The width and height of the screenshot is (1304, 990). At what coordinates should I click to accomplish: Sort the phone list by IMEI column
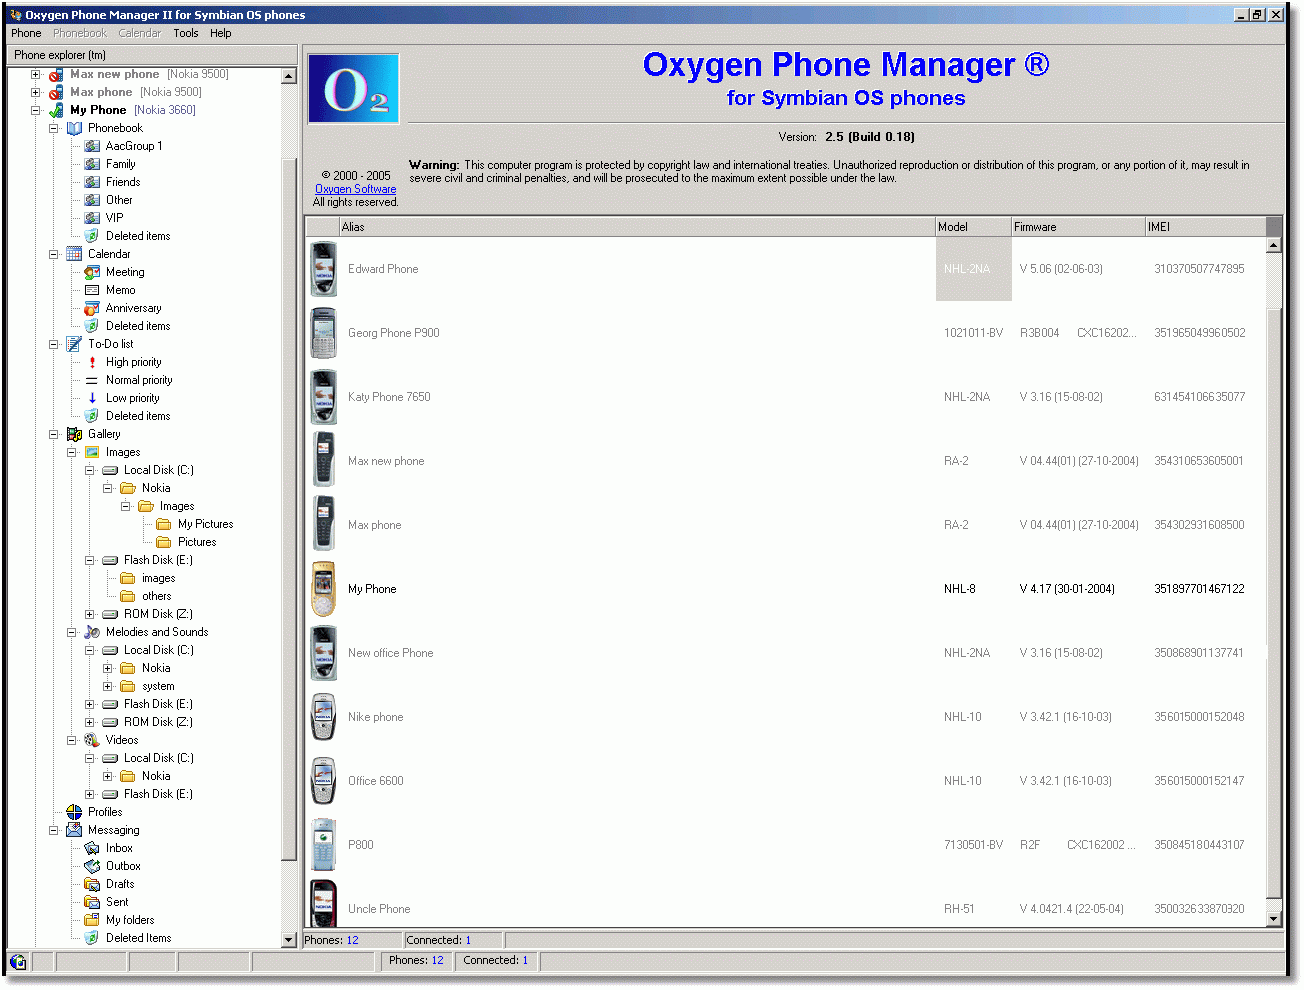(1206, 227)
